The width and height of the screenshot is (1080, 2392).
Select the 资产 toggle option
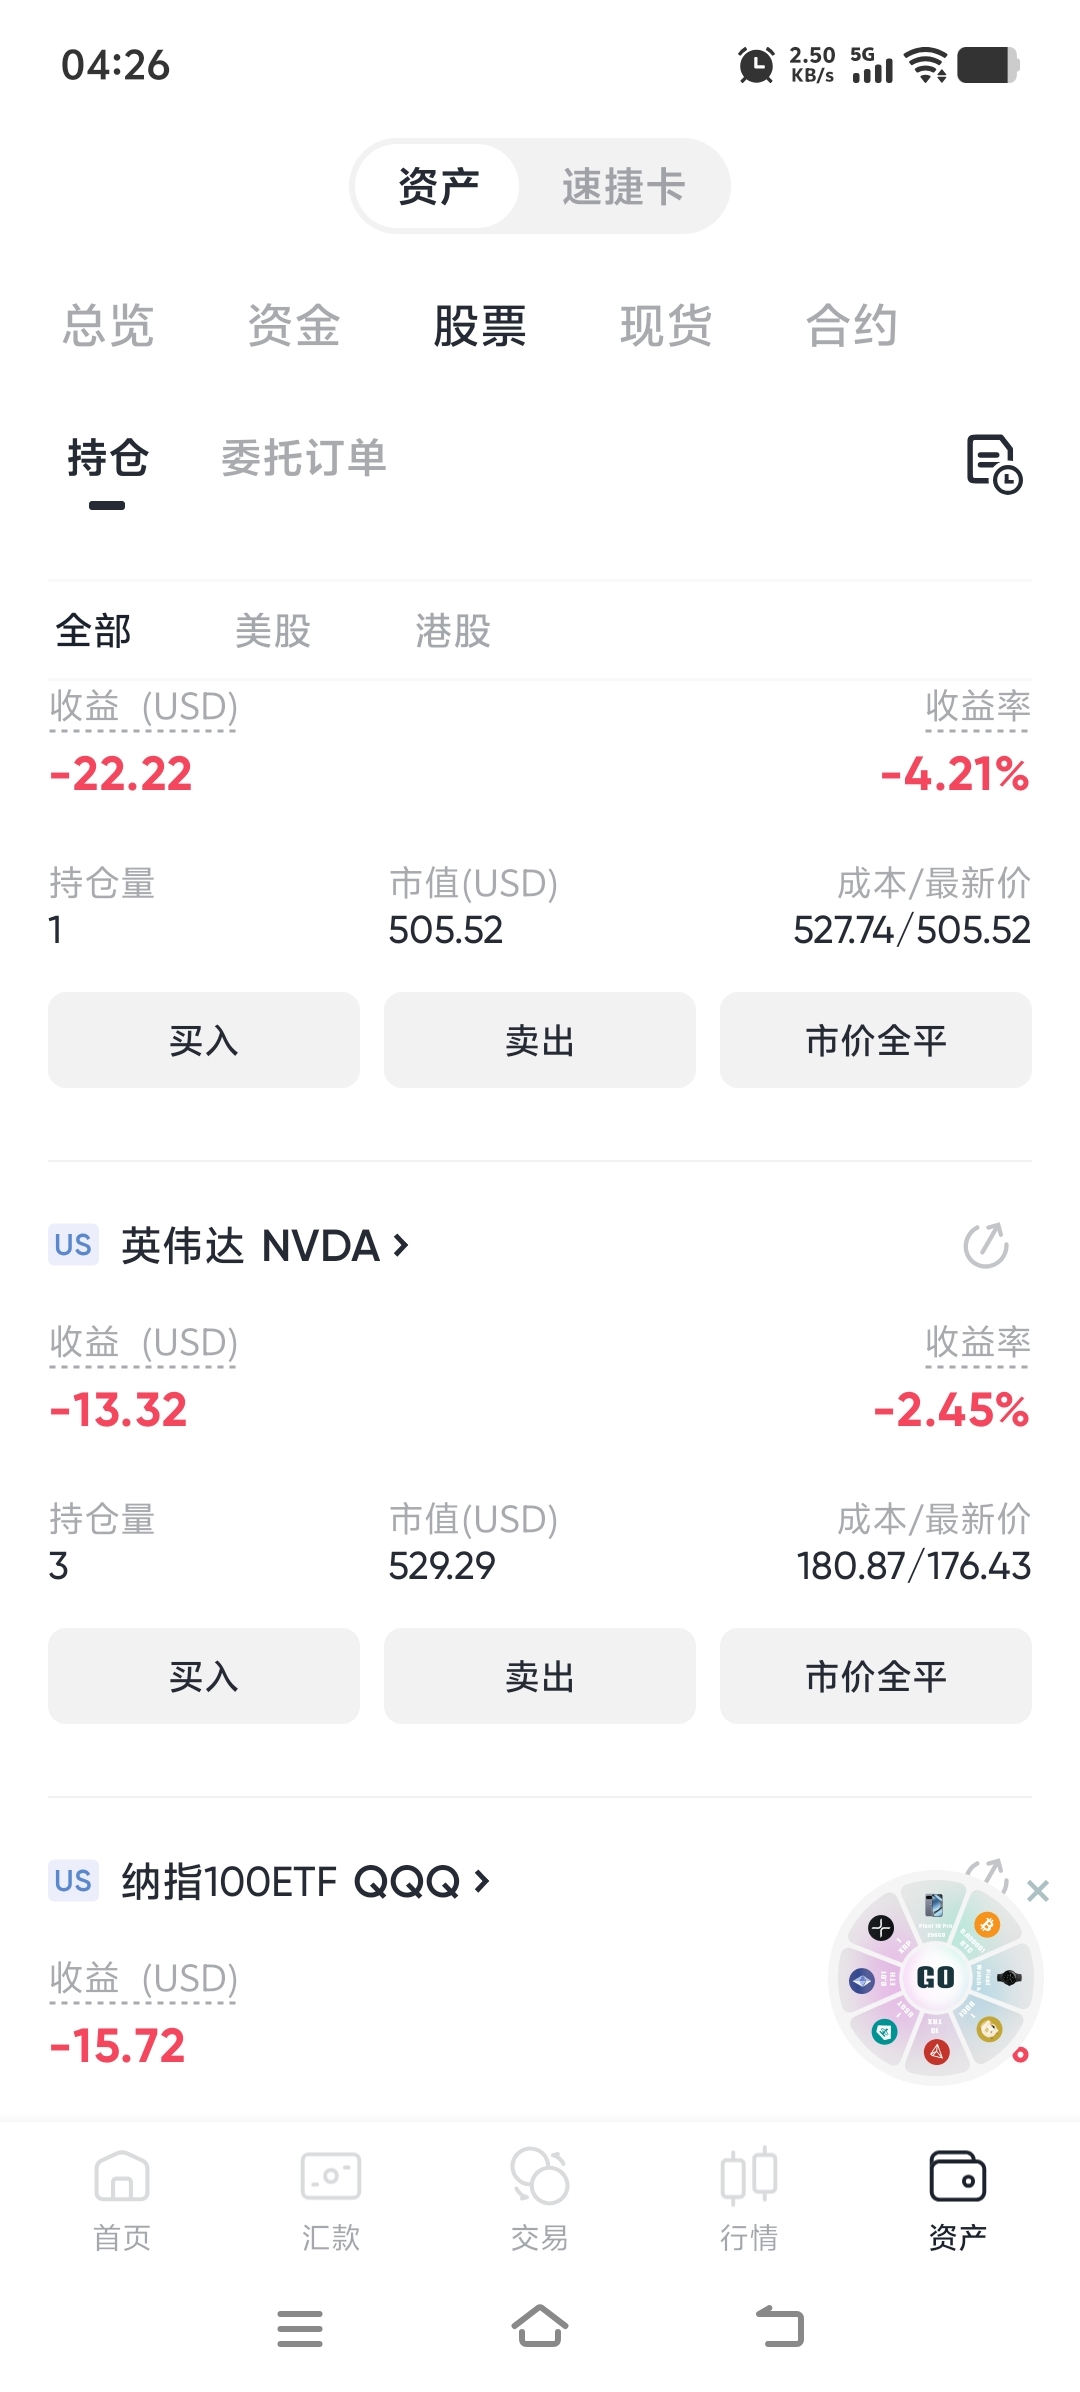pyautogui.click(x=438, y=186)
